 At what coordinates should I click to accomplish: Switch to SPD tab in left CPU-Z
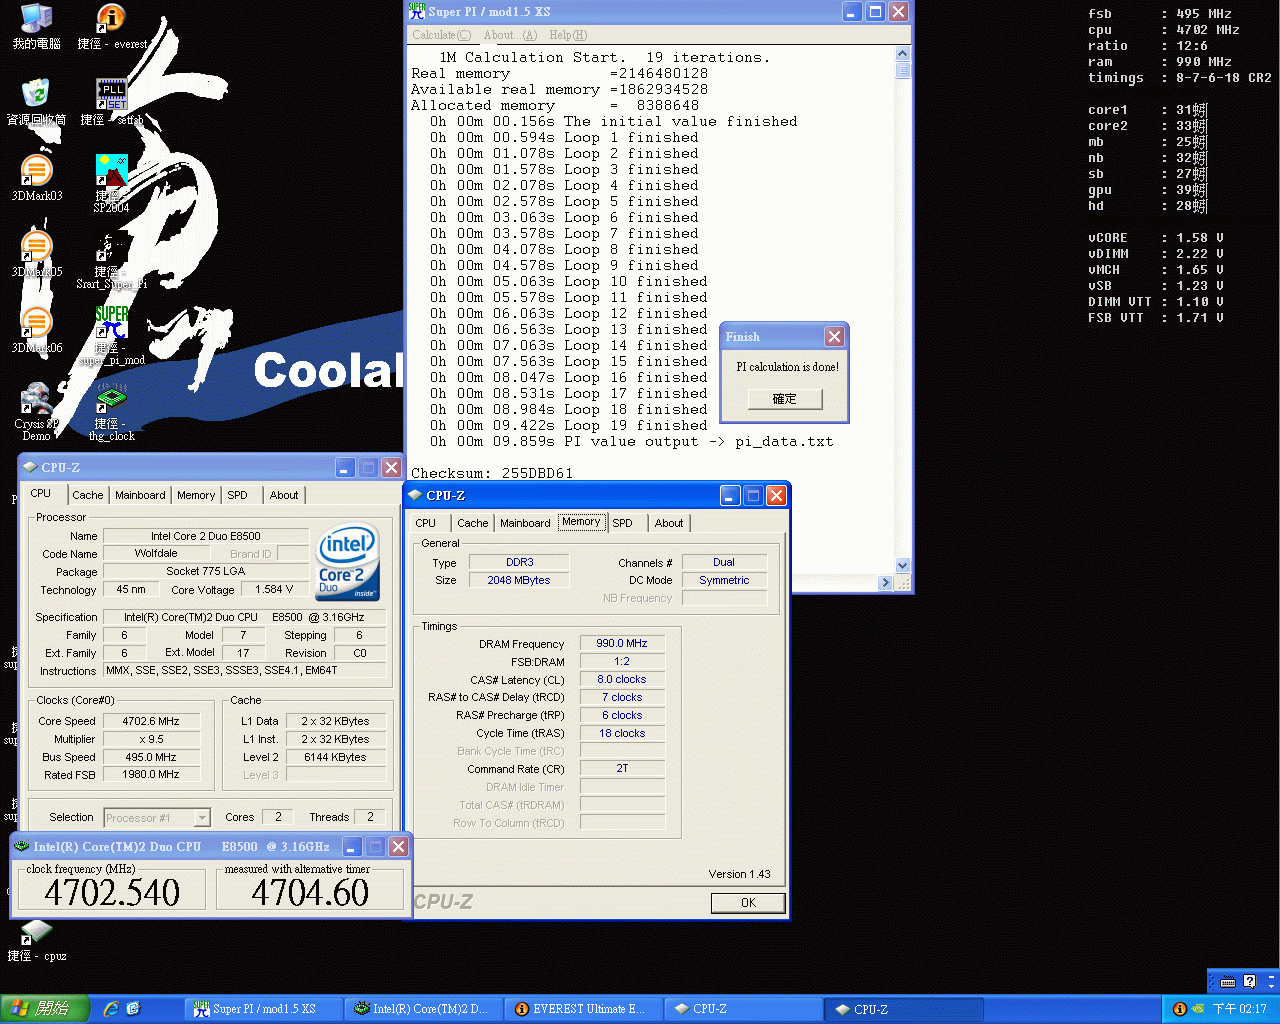[237, 495]
